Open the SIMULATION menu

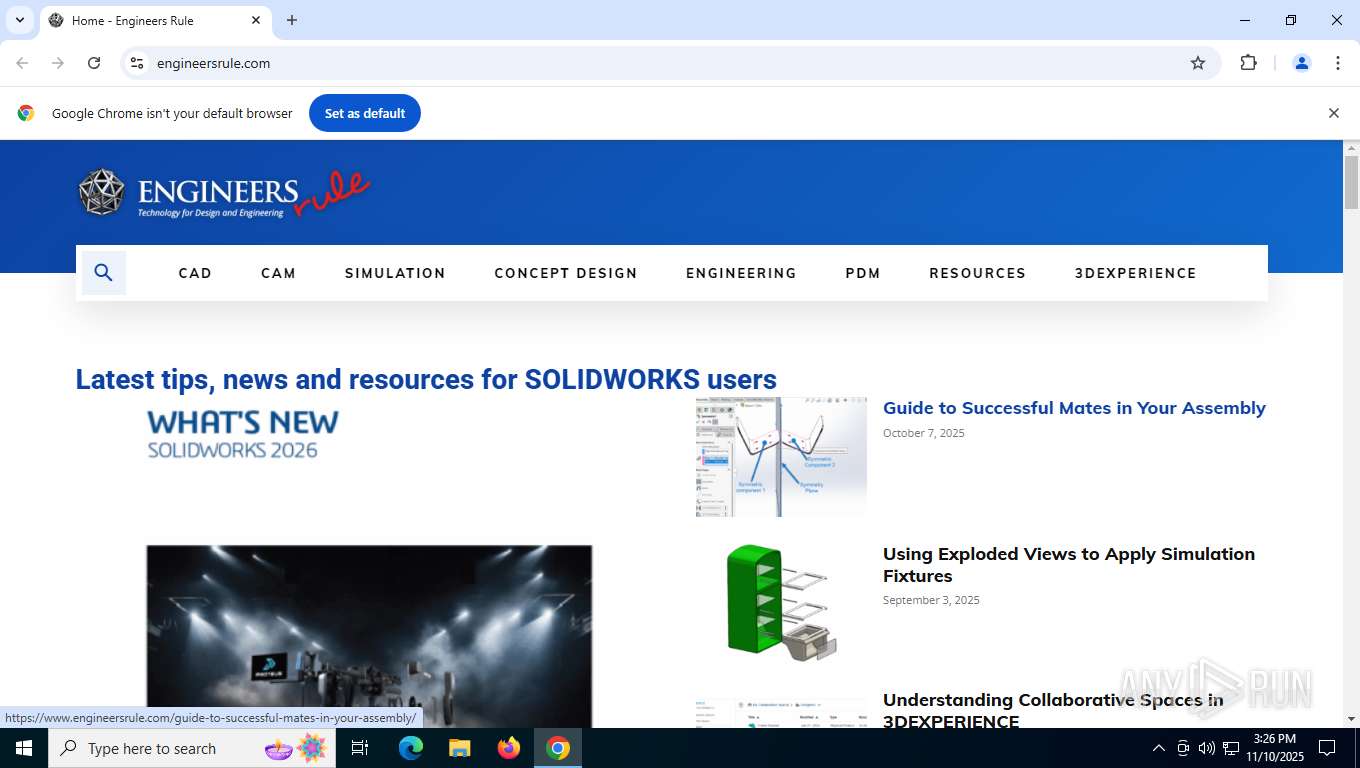pyautogui.click(x=395, y=273)
